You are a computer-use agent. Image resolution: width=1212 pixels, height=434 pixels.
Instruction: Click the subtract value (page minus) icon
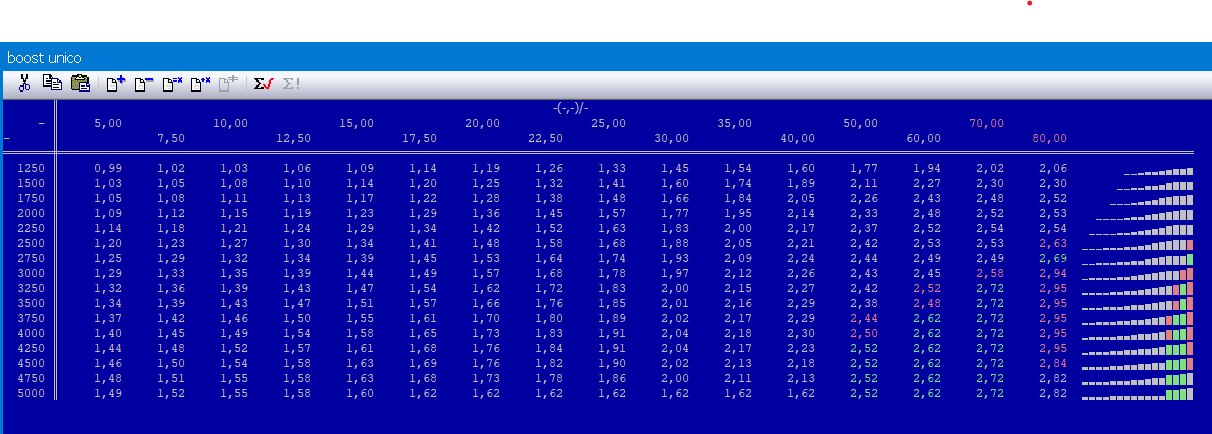tap(144, 84)
